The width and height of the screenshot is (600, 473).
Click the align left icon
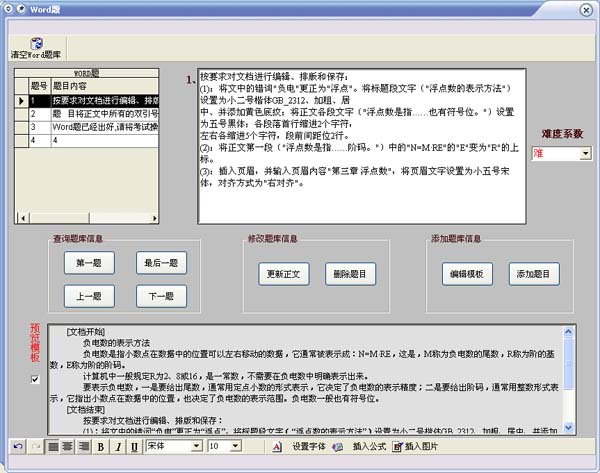(53, 446)
